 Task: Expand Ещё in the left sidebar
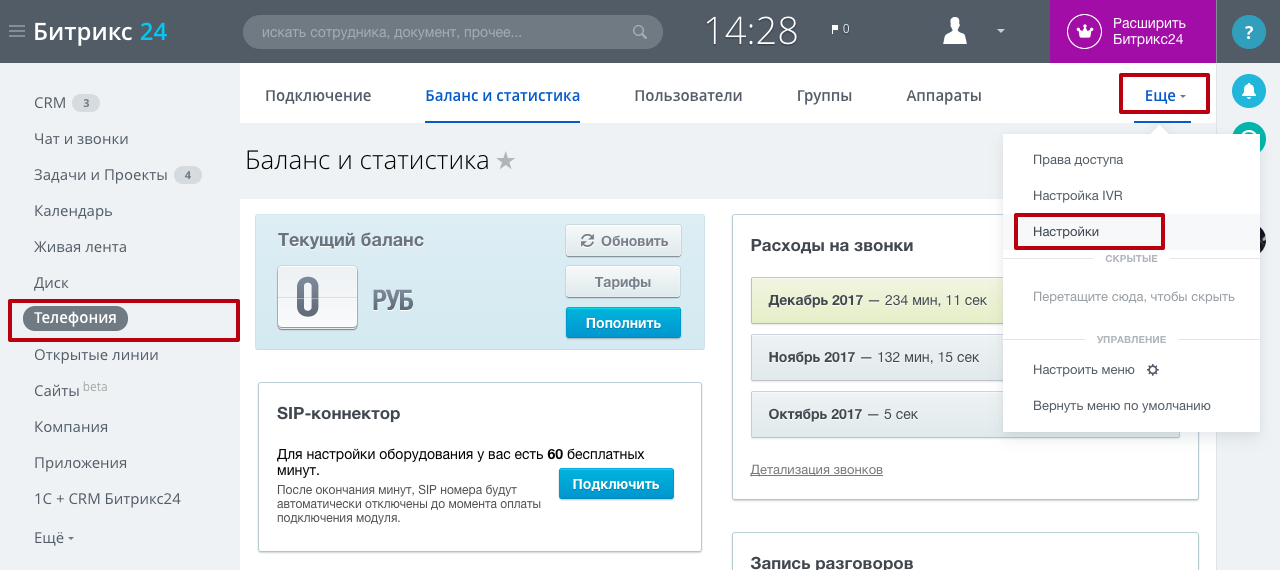(x=54, y=537)
